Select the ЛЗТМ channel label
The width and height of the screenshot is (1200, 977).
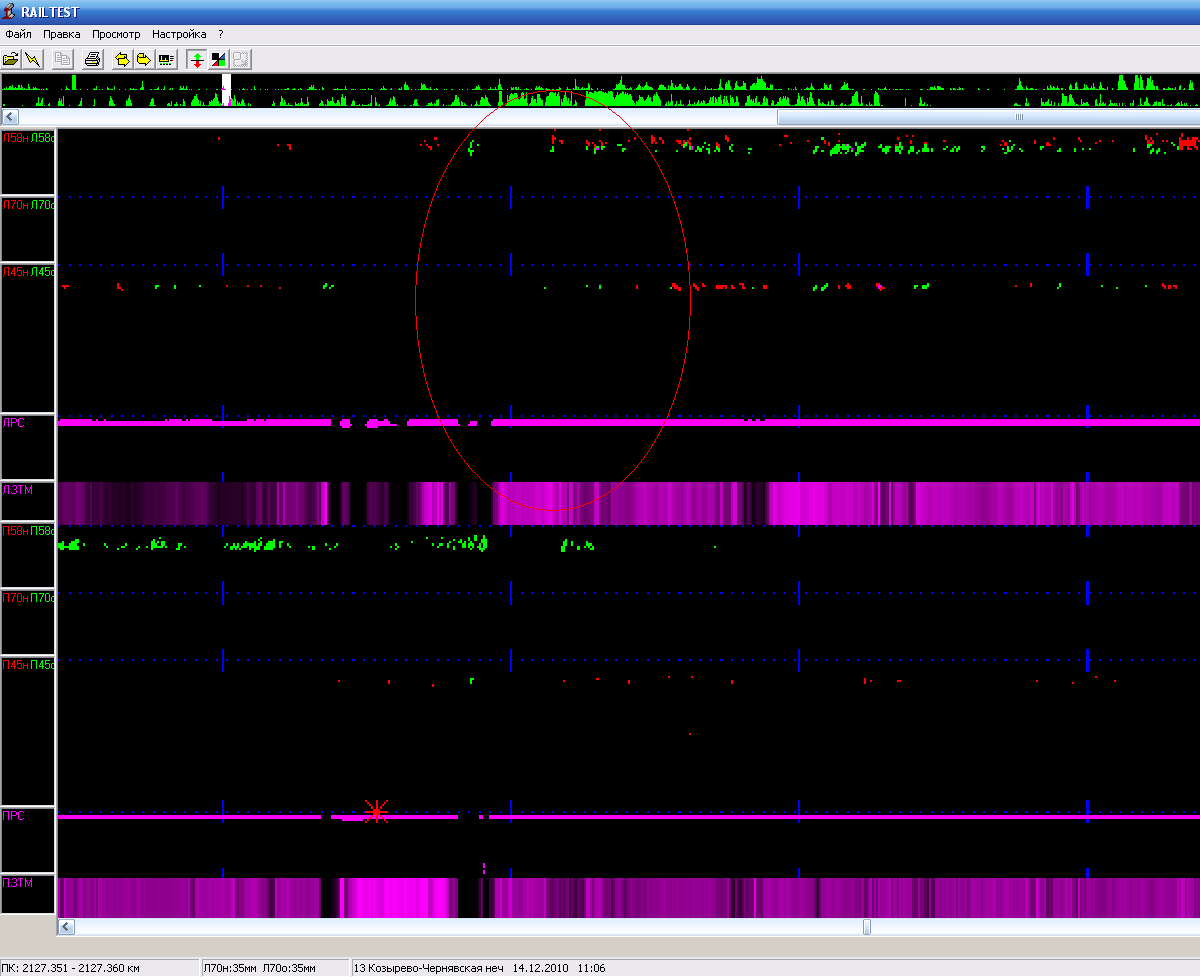tap(17, 490)
